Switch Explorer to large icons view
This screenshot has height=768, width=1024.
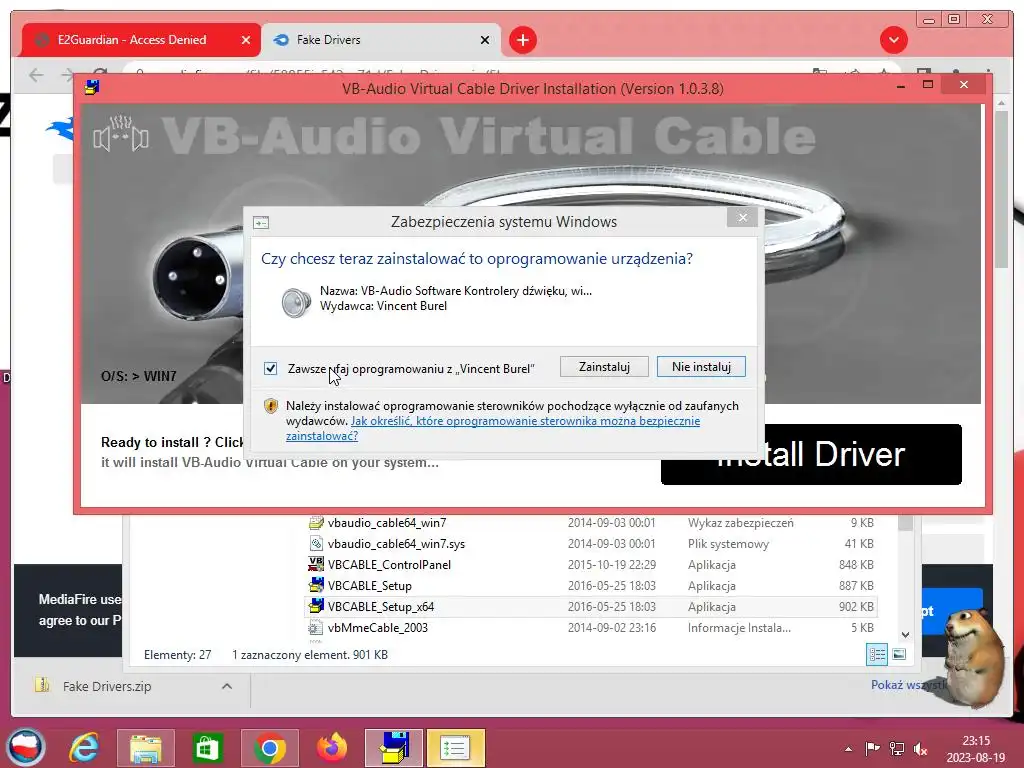pos(899,654)
